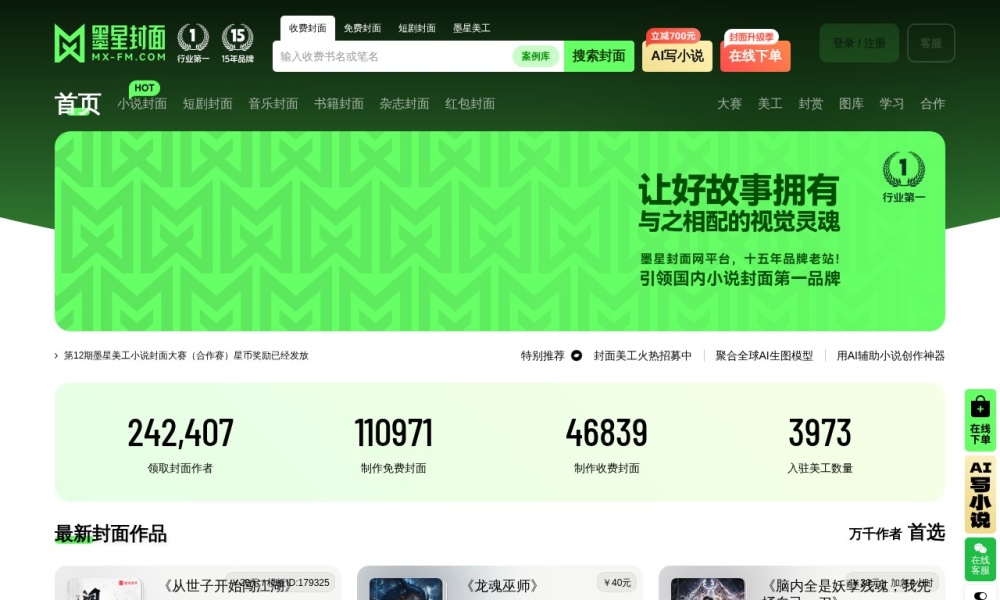Click the chevron before 第12期 announcement

pos(56,356)
